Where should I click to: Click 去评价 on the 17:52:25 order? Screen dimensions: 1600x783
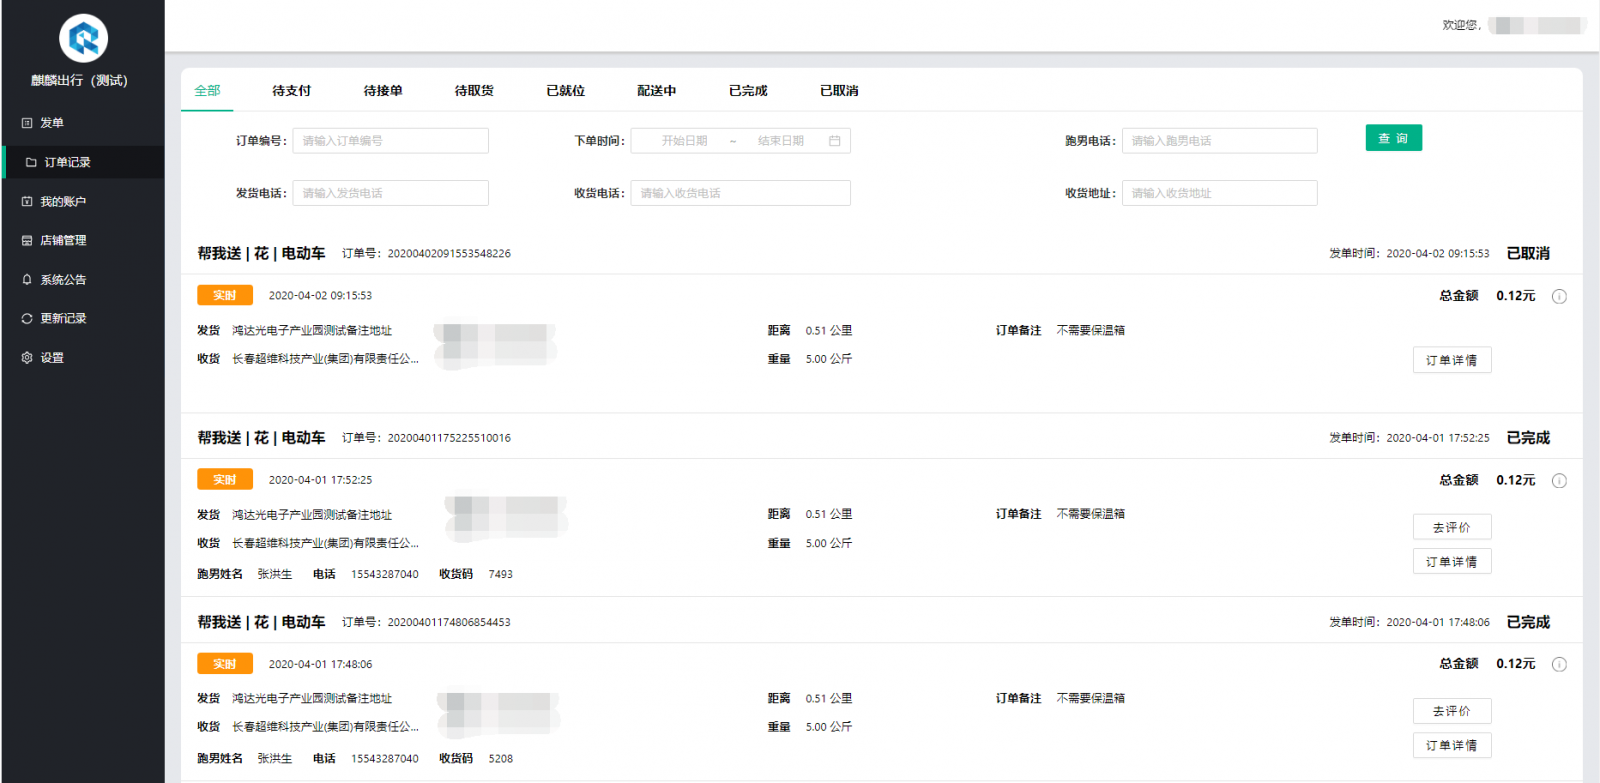(x=1451, y=527)
